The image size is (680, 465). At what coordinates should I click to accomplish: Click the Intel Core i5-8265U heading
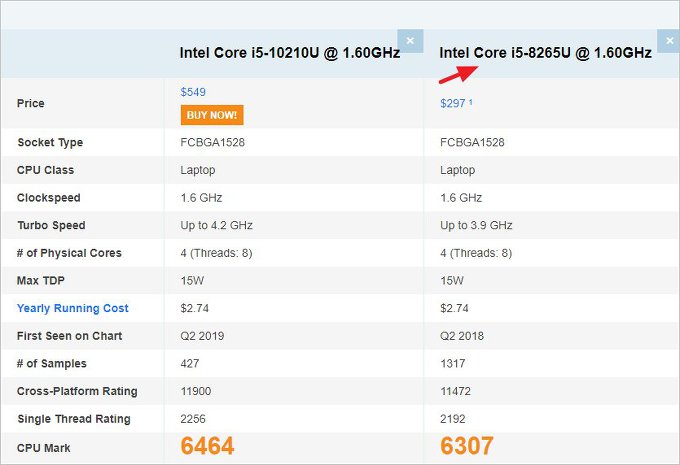(546, 53)
